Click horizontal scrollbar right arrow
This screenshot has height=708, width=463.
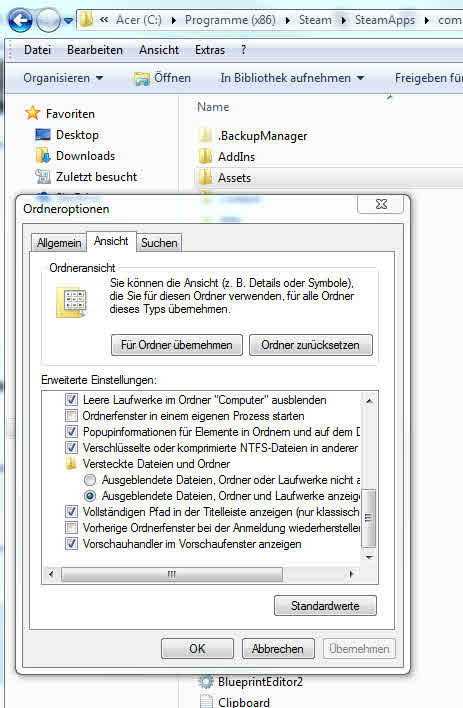coord(351,574)
